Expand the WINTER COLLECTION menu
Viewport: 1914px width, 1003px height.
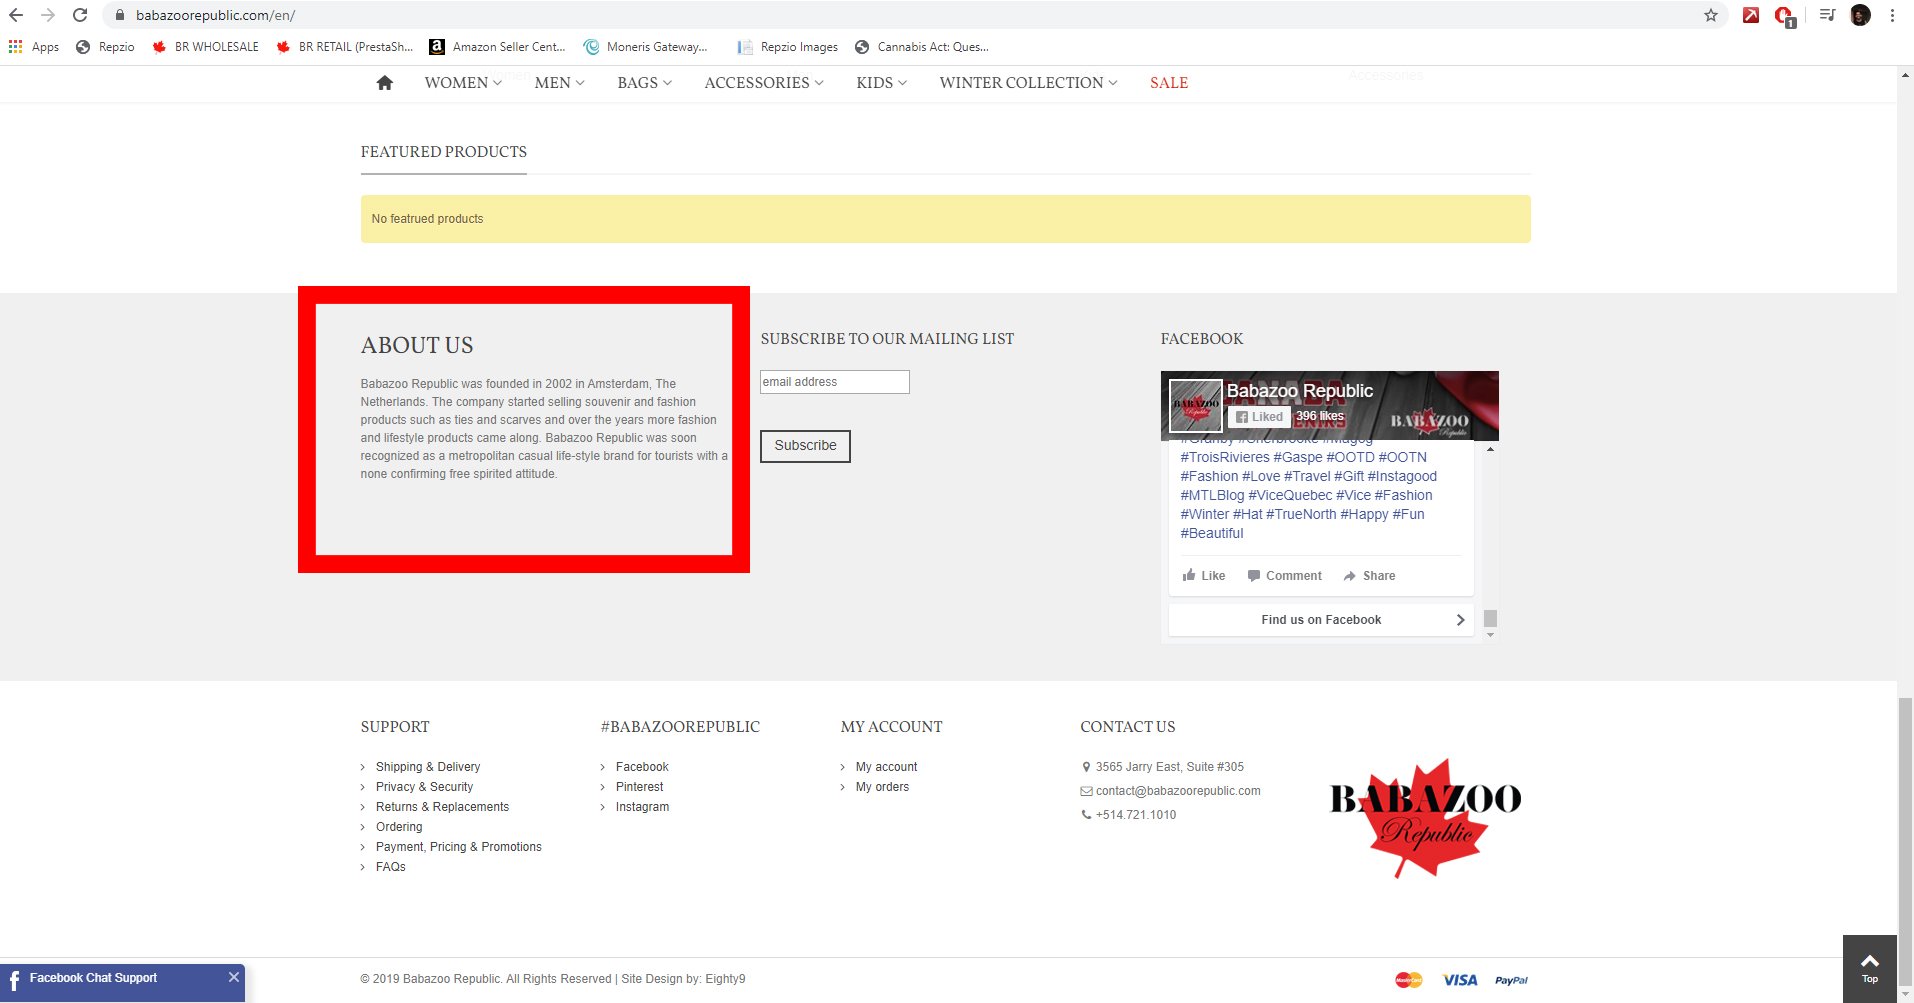(x=1028, y=83)
